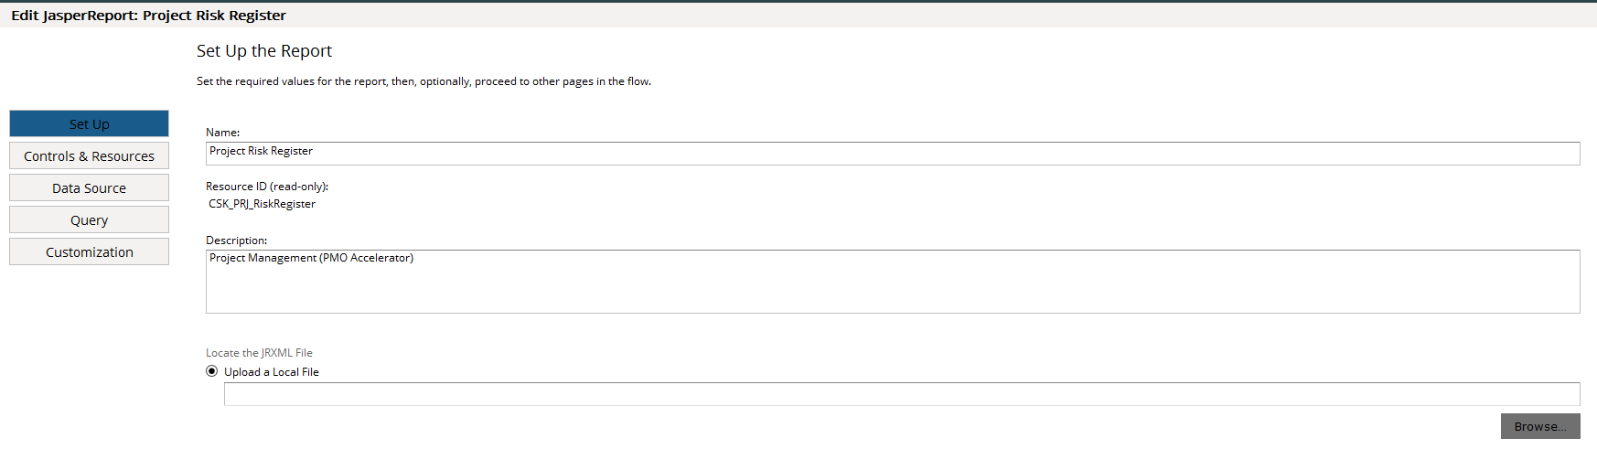Click the Browse... button

click(x=1540, y=426)
